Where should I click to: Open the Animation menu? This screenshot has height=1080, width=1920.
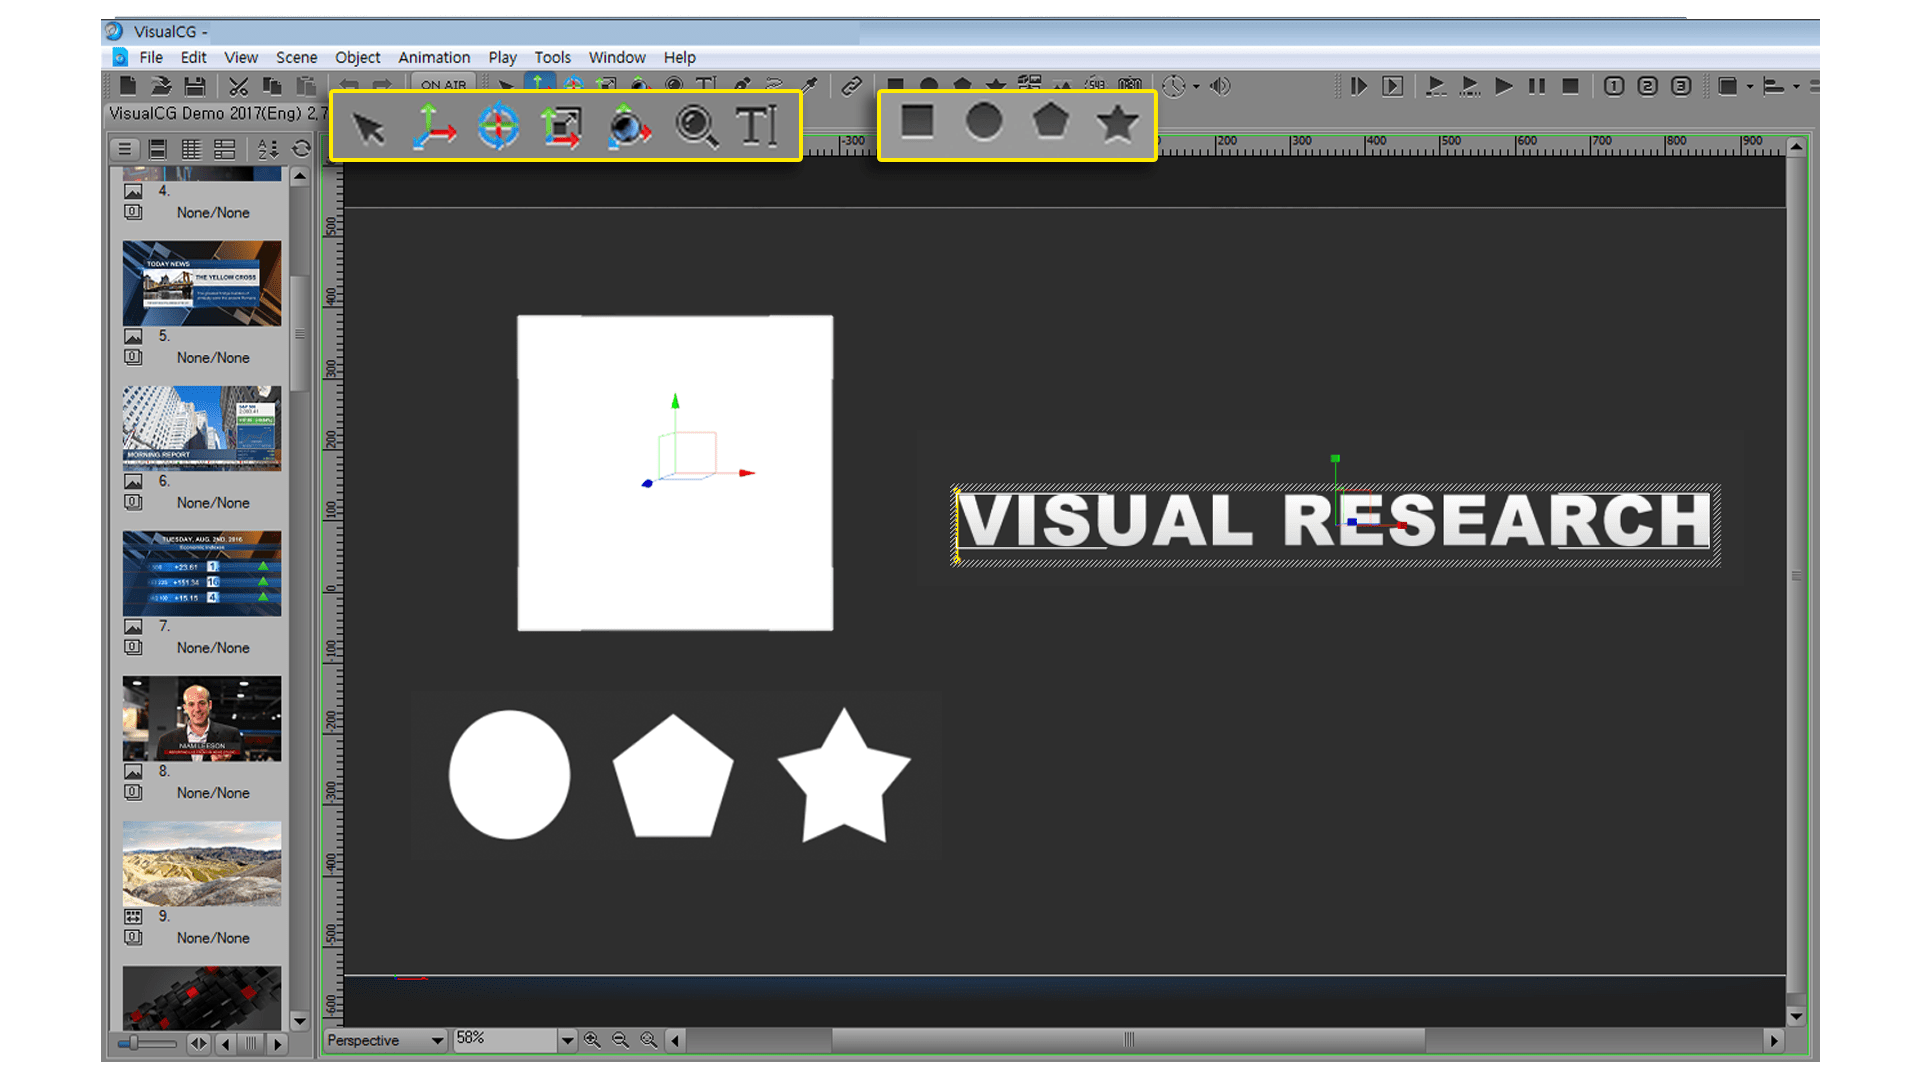(433, 57)
